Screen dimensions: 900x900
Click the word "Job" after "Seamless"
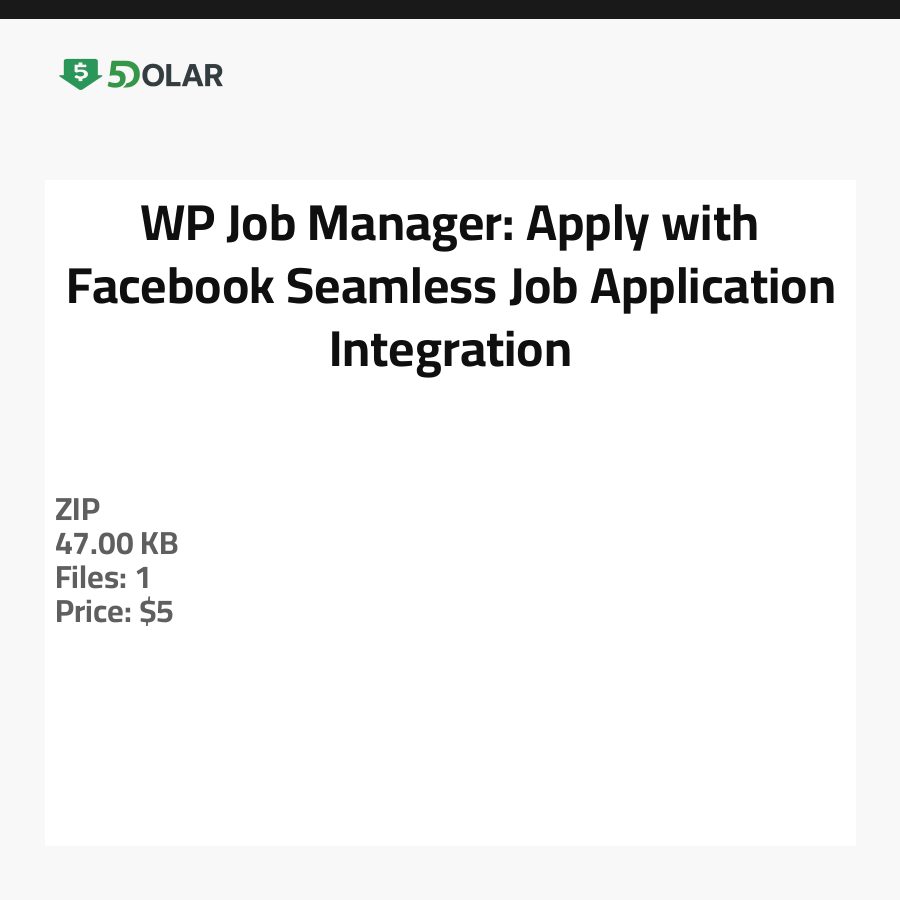(x=542, y=288)
